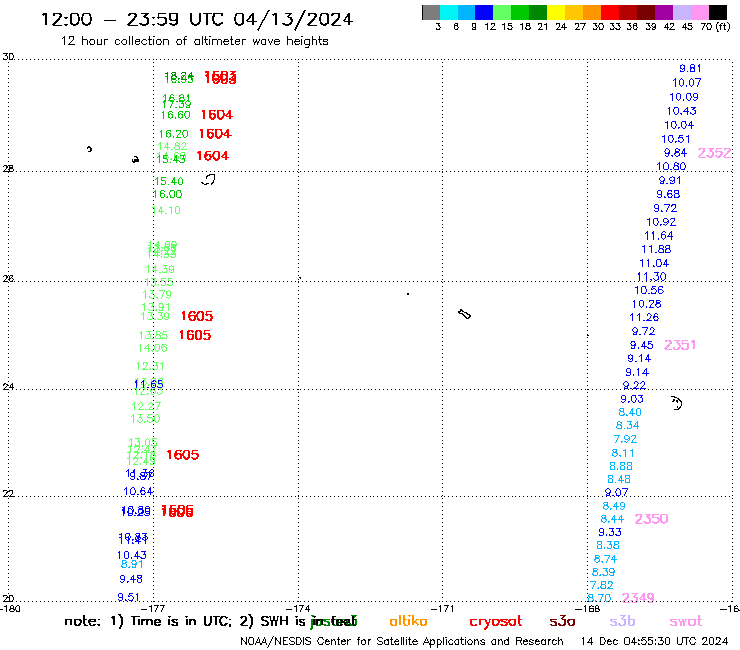
Task: Click the light green value '14.06'
Action: pos(152,348)
